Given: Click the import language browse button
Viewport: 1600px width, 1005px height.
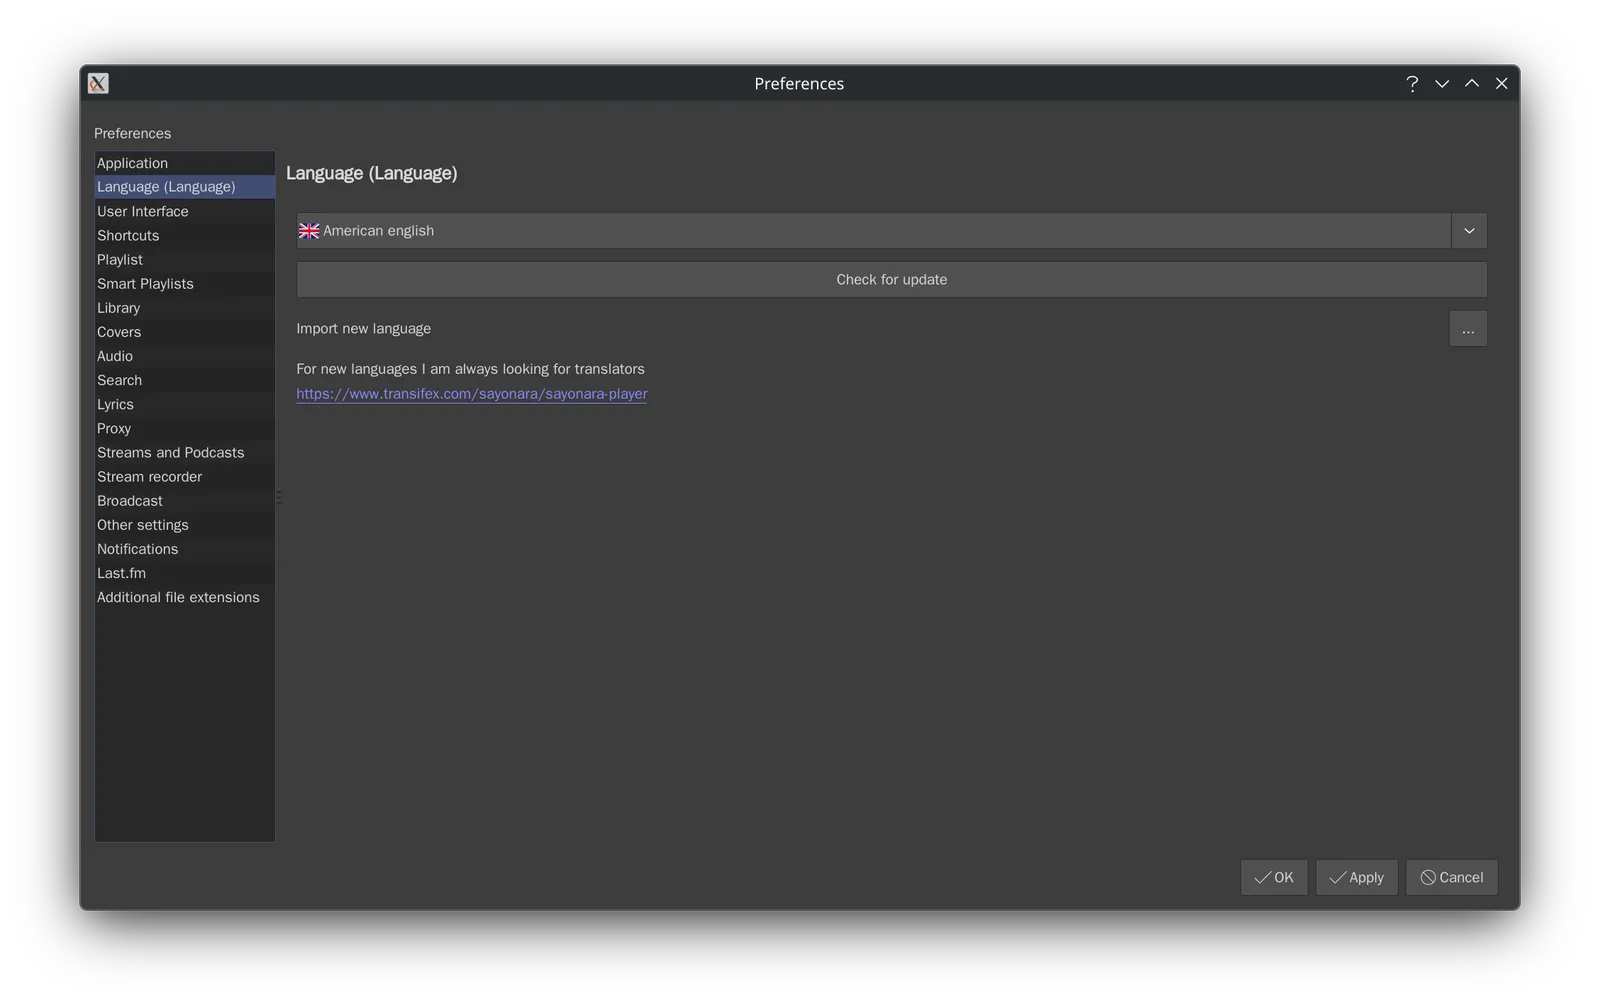Looking at the screenshot, I should [1468, 329].
